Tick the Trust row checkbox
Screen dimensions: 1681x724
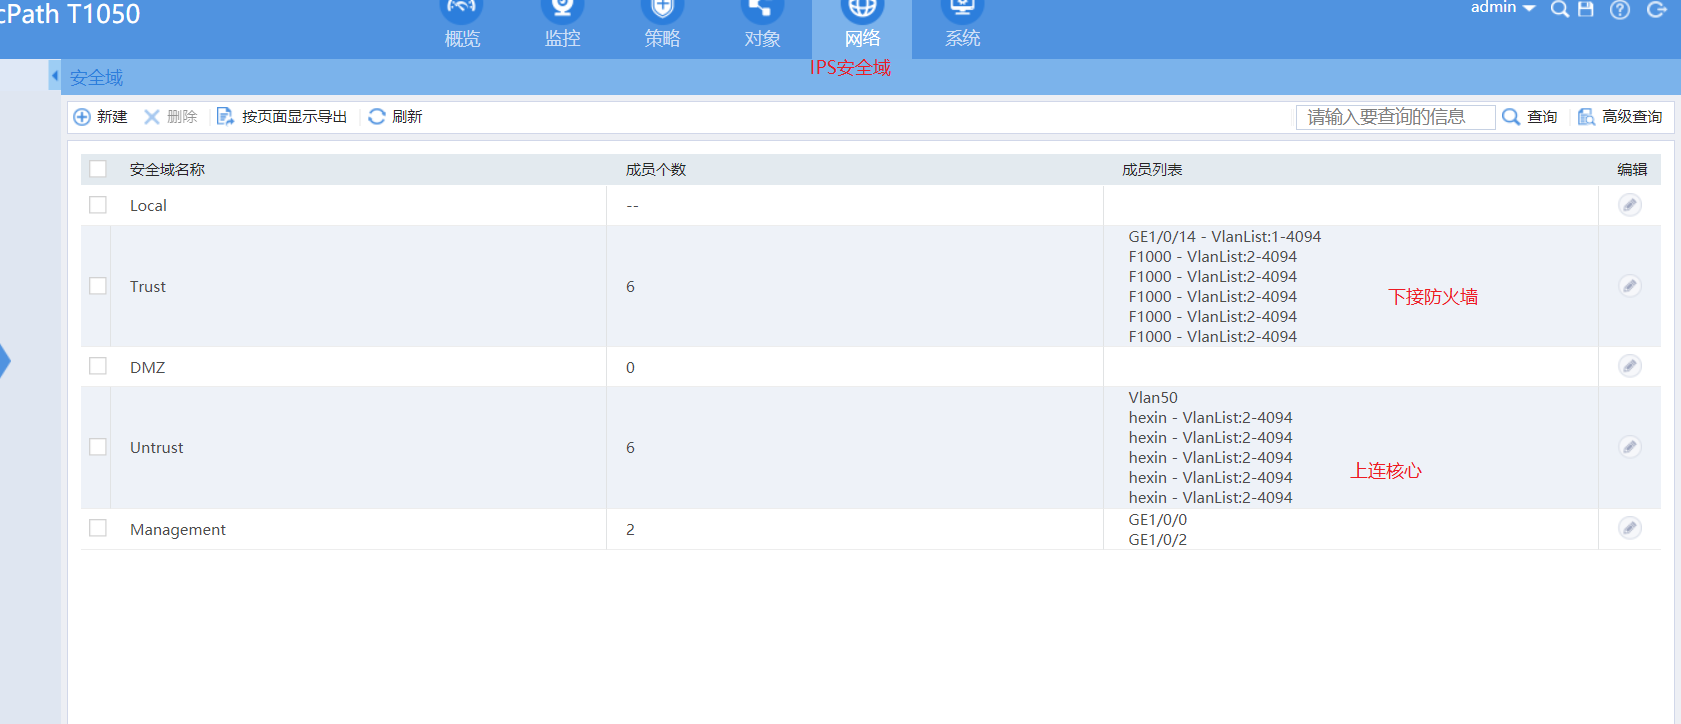(x=98, y=286)
